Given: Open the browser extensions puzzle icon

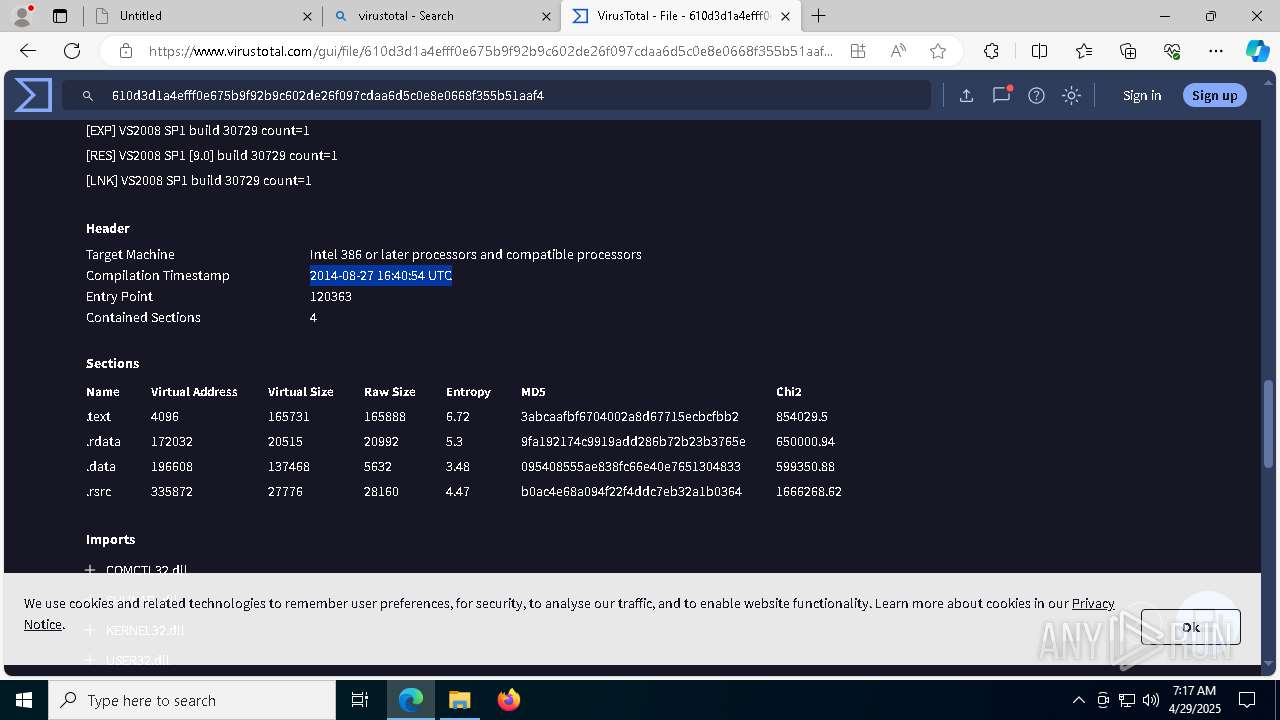Looking at the screenshot, I should tap(991, 51).
